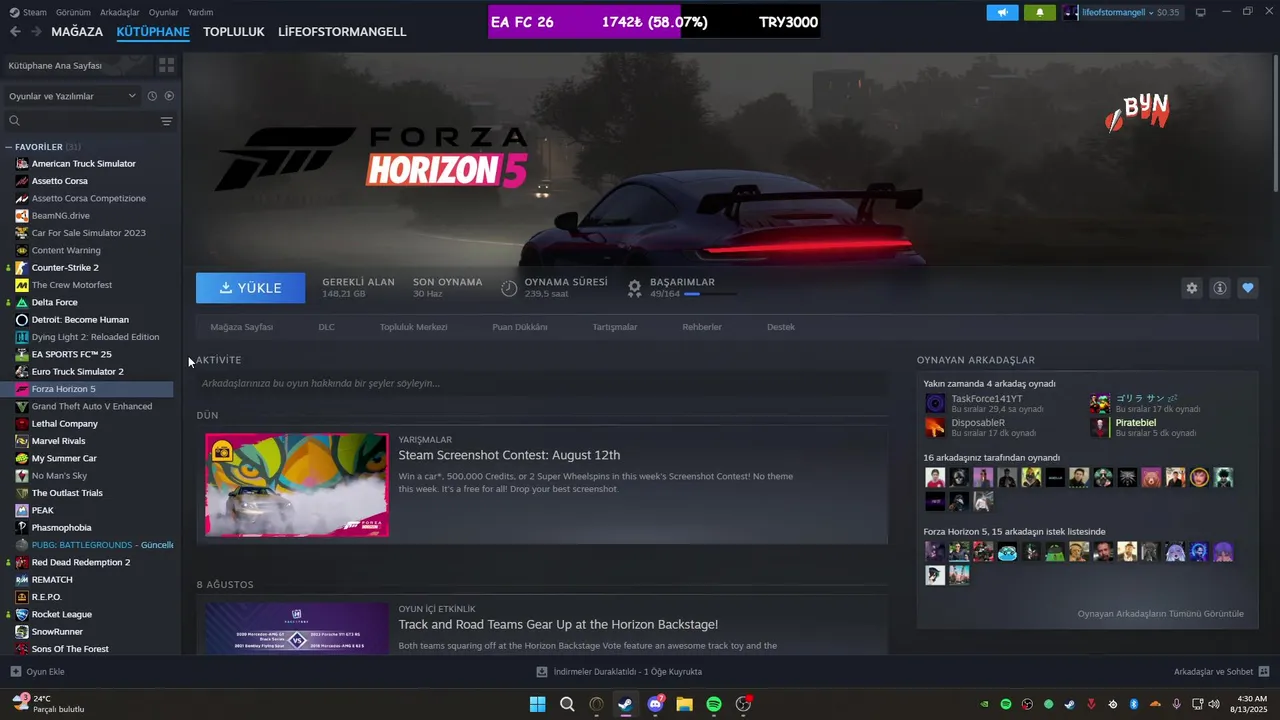Open Puan Dükkânı link

click(x=519, y=327)
